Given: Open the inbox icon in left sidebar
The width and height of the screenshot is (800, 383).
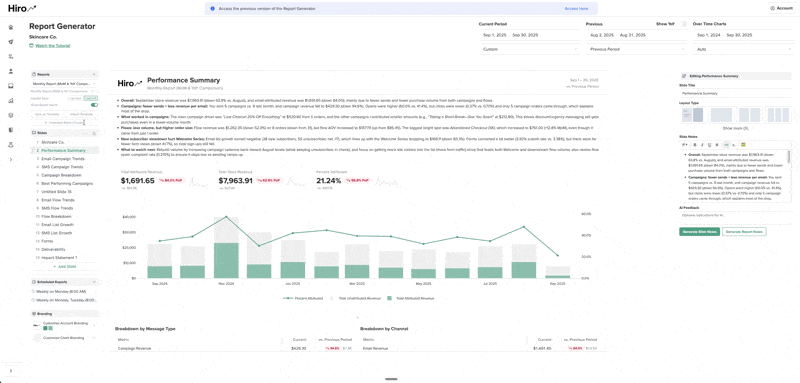Looking at the screenshot, I should pos(11,86).
